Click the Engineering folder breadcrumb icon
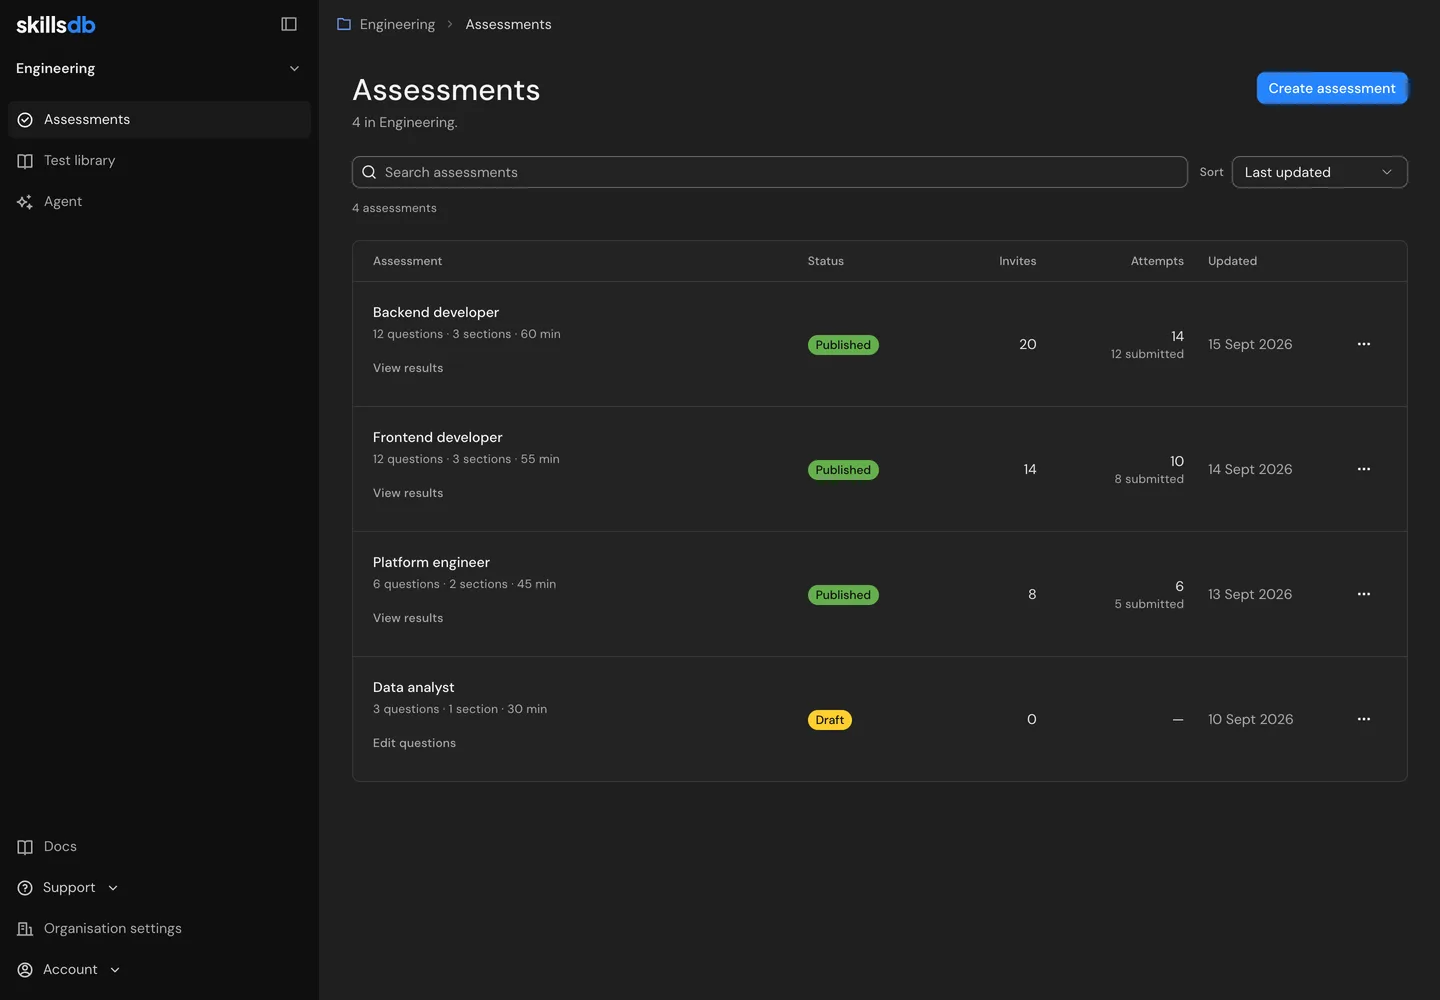This screenshot has width=1440, height=1000. coord(344,24)
